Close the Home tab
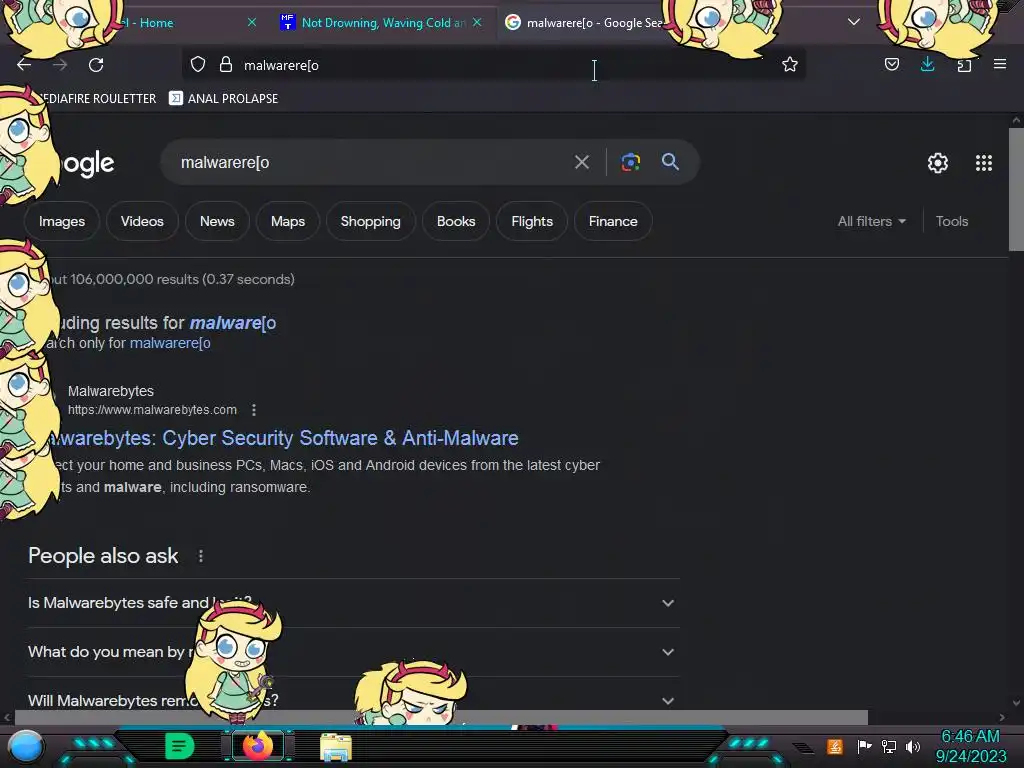This screenshot has width=1024, height=768. 252,22
